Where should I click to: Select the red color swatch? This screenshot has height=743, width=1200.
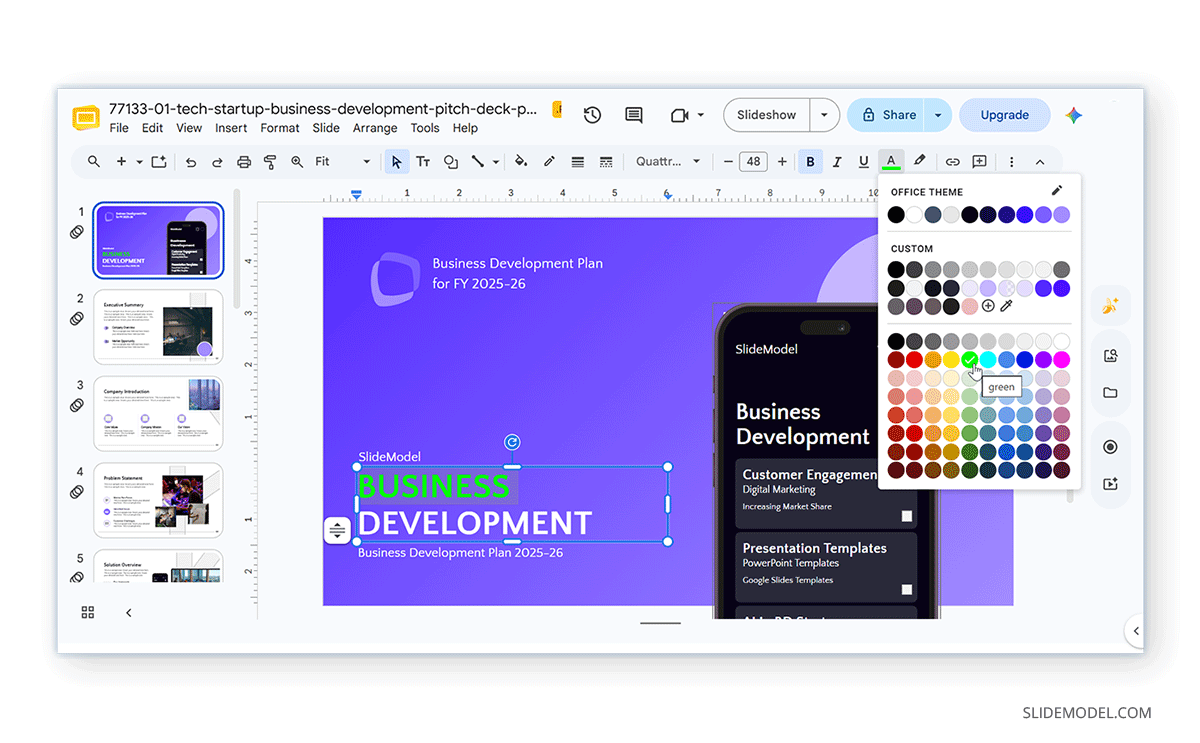915,360
